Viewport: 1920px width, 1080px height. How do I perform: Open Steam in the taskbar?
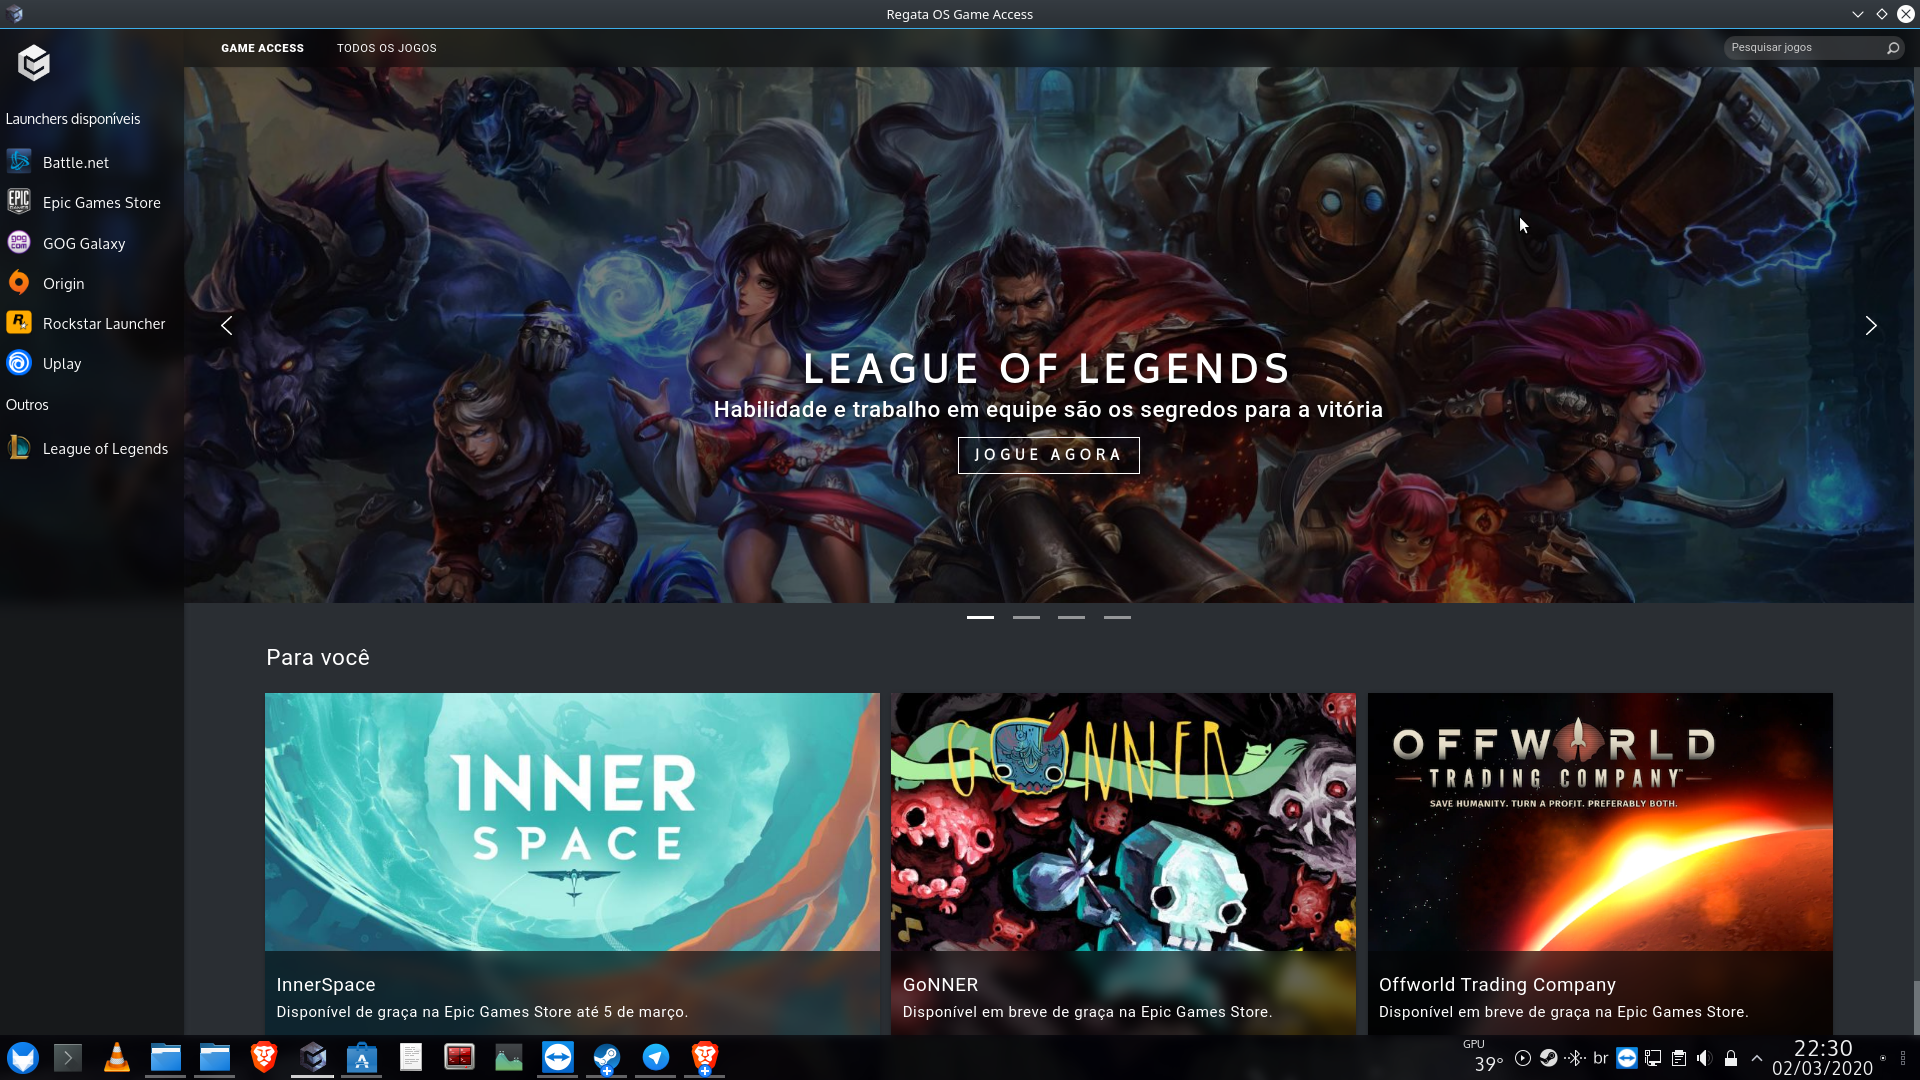click(607, 1057)
